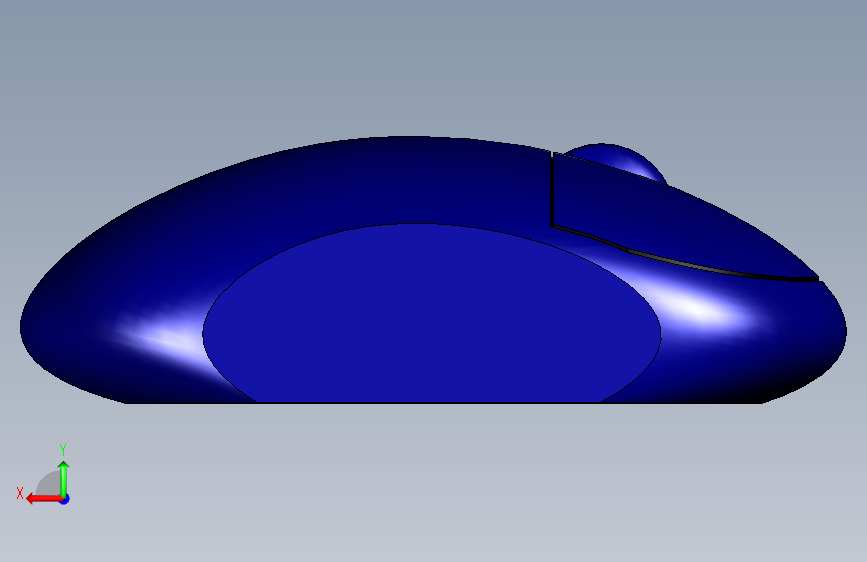
Task: Select the flat elliptical face of the model
Action: 431,315
